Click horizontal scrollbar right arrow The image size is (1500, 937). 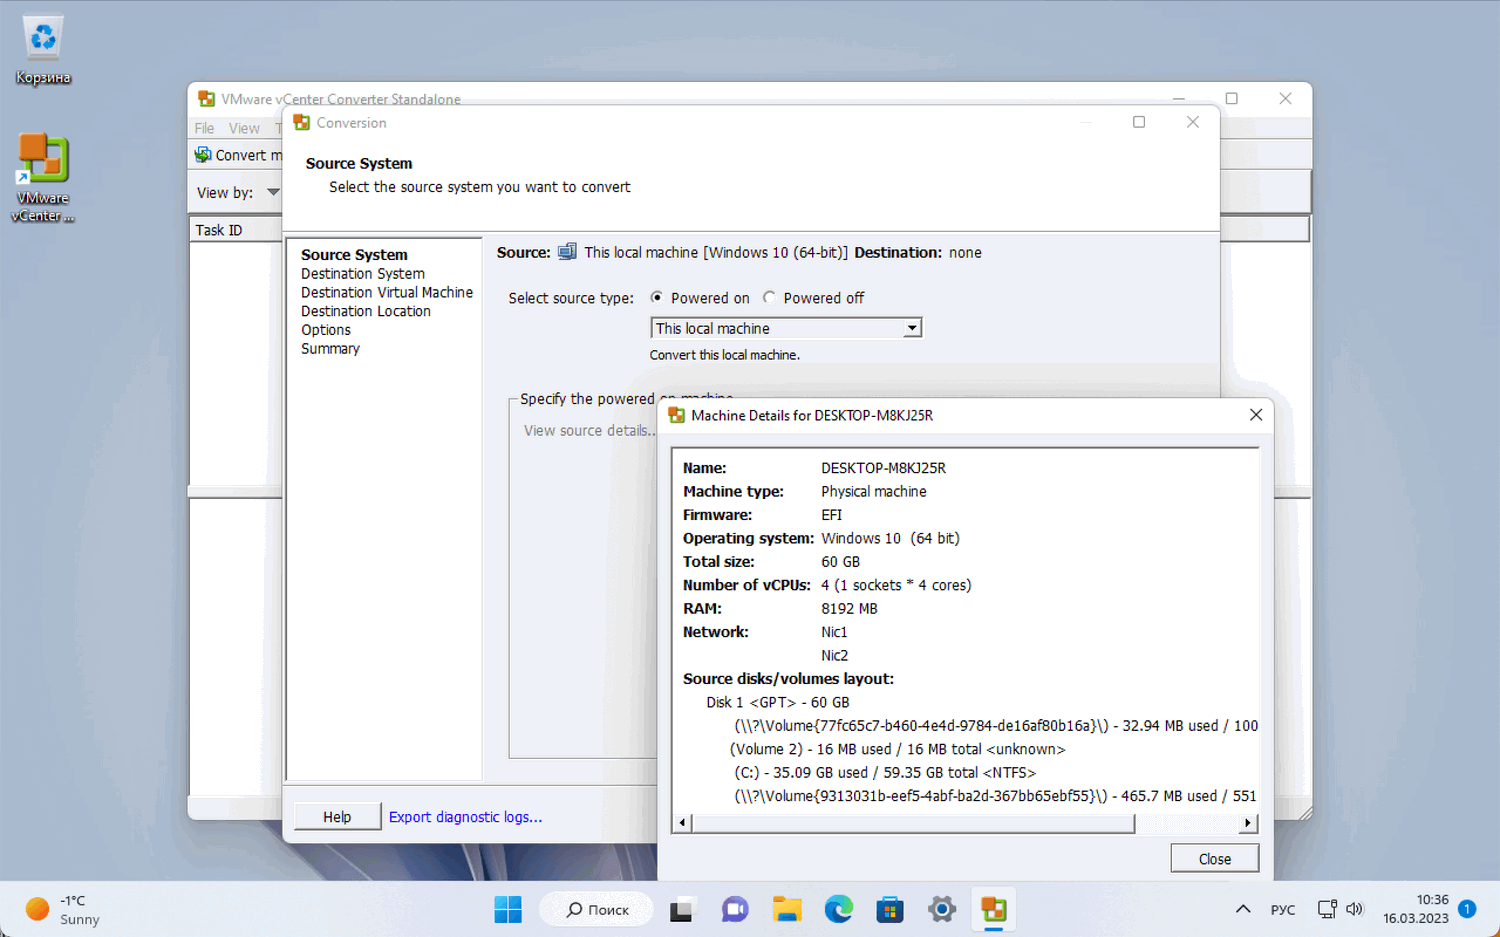pyautogui.click(x=1248, y=823)
